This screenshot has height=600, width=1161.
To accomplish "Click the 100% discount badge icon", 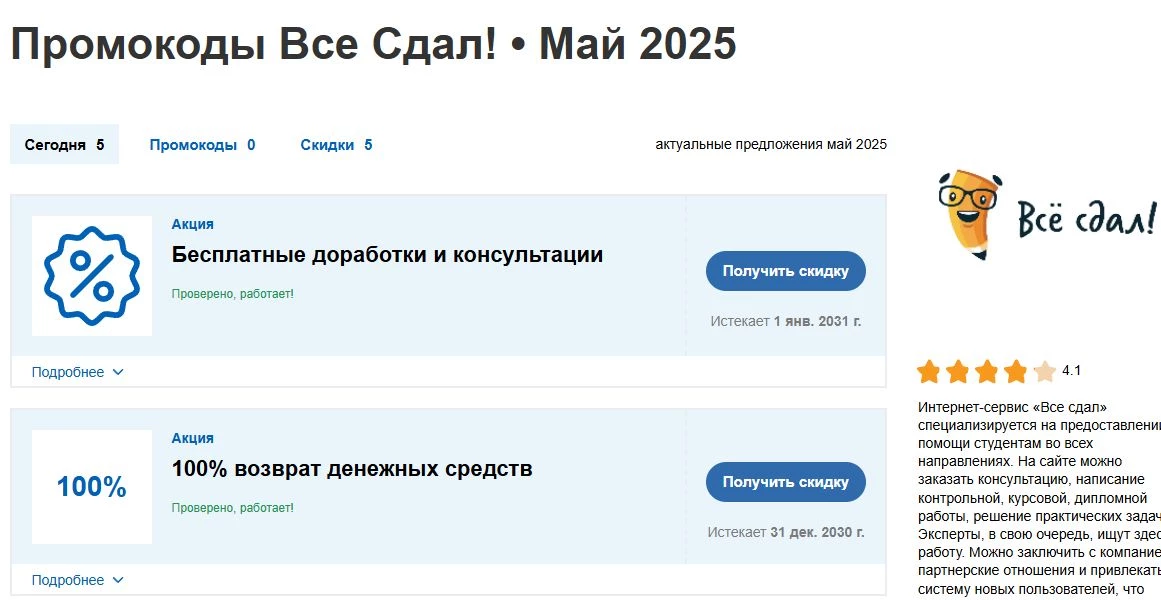I will (x=90, y=486).
